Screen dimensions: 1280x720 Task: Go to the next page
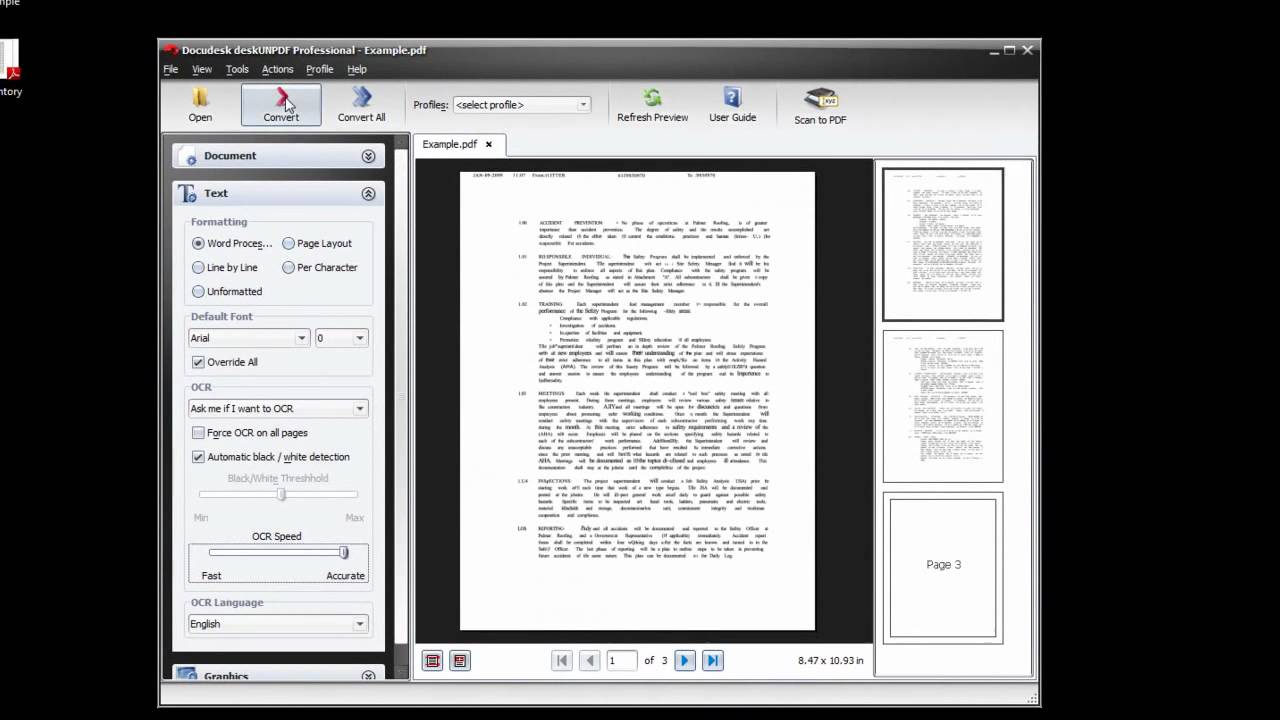click(685, 660)
